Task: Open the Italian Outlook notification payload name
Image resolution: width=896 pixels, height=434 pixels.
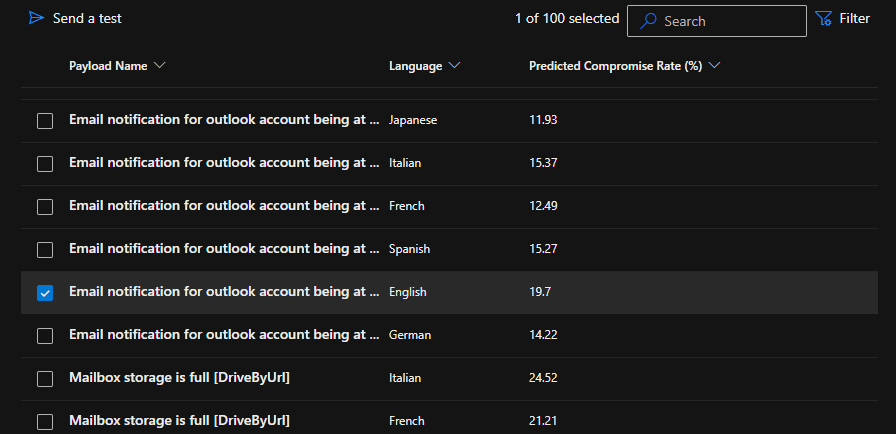Action: tap(223, 162)
